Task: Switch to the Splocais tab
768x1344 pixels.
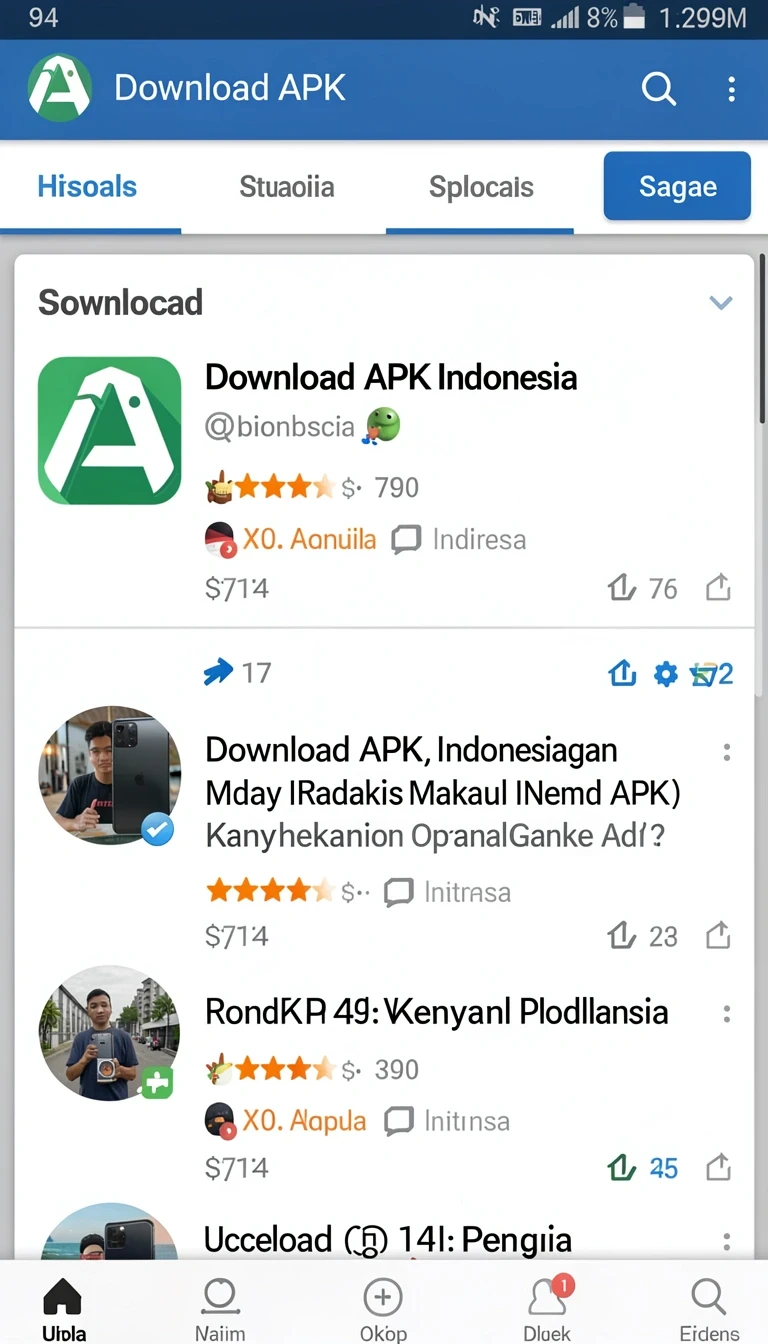Action: pos(481,187)
